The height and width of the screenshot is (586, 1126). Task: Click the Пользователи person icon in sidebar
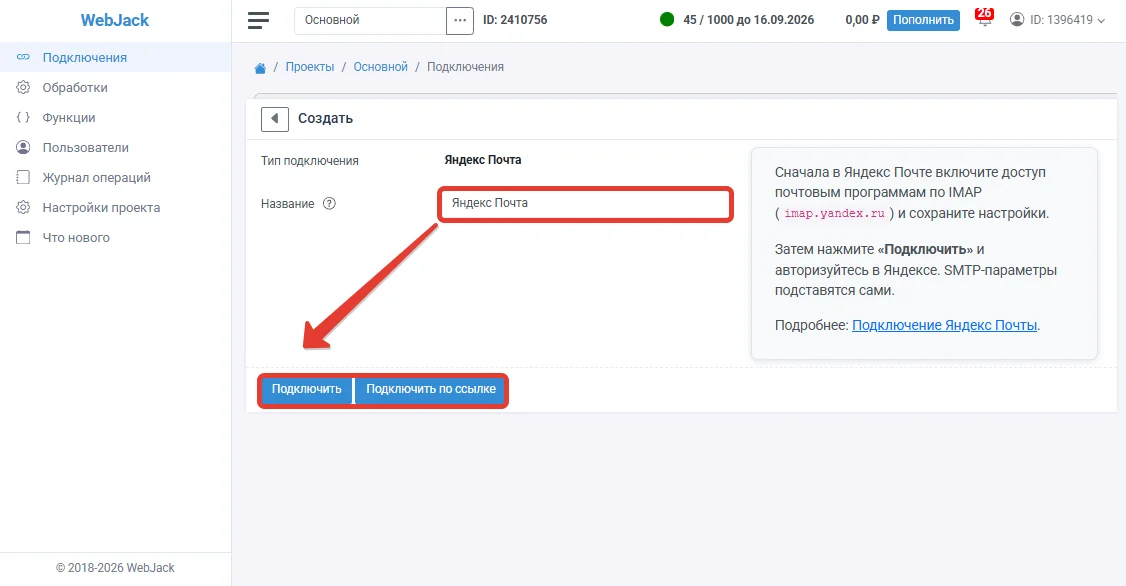(x=23, y=147)
